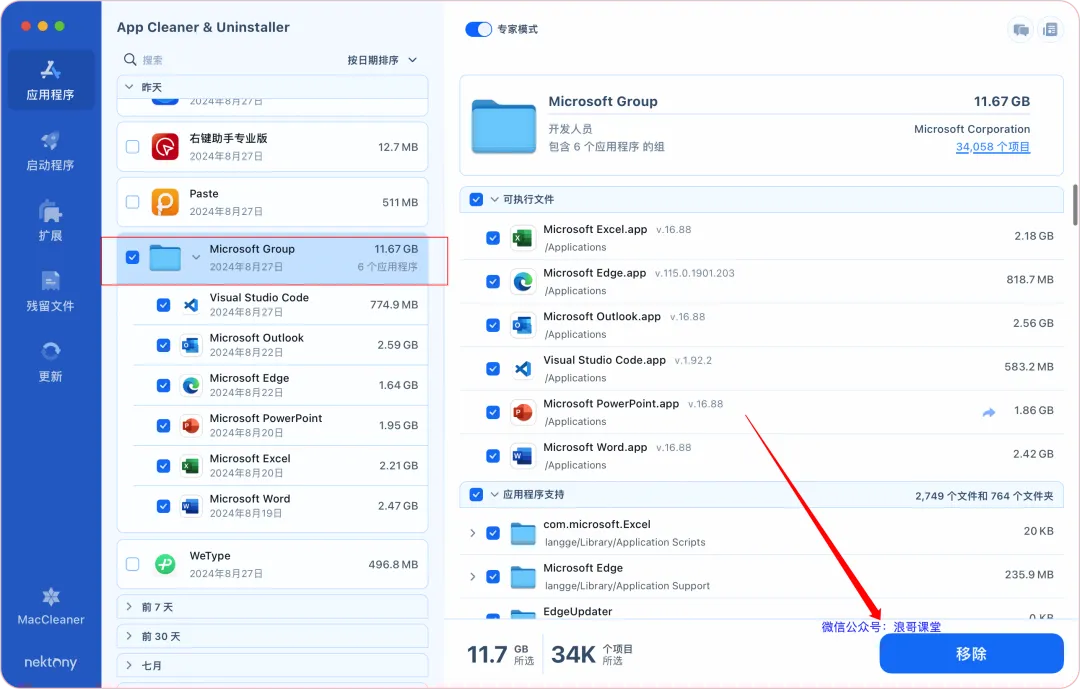Image resolution: width=1080 pixels, height=689 pixels.
Task: Click the 右键助手专业版 app icon
Action: tap(165, 147)
